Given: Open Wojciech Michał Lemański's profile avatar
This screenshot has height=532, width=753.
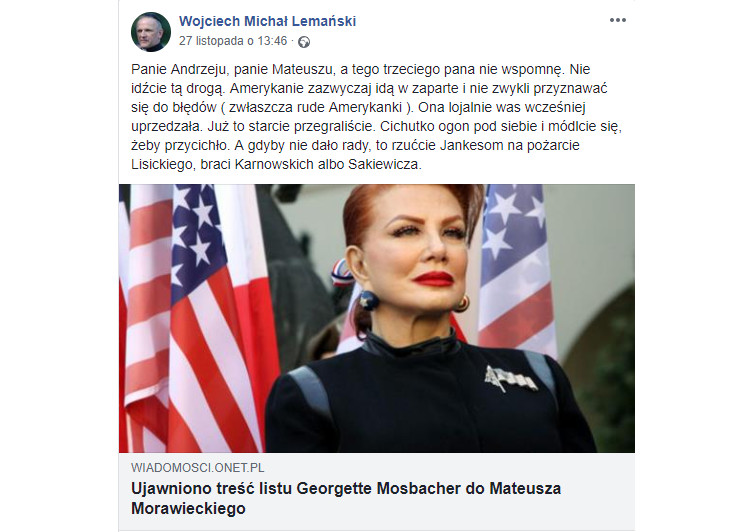Looking at the screenshot, I should pos(151,32).
